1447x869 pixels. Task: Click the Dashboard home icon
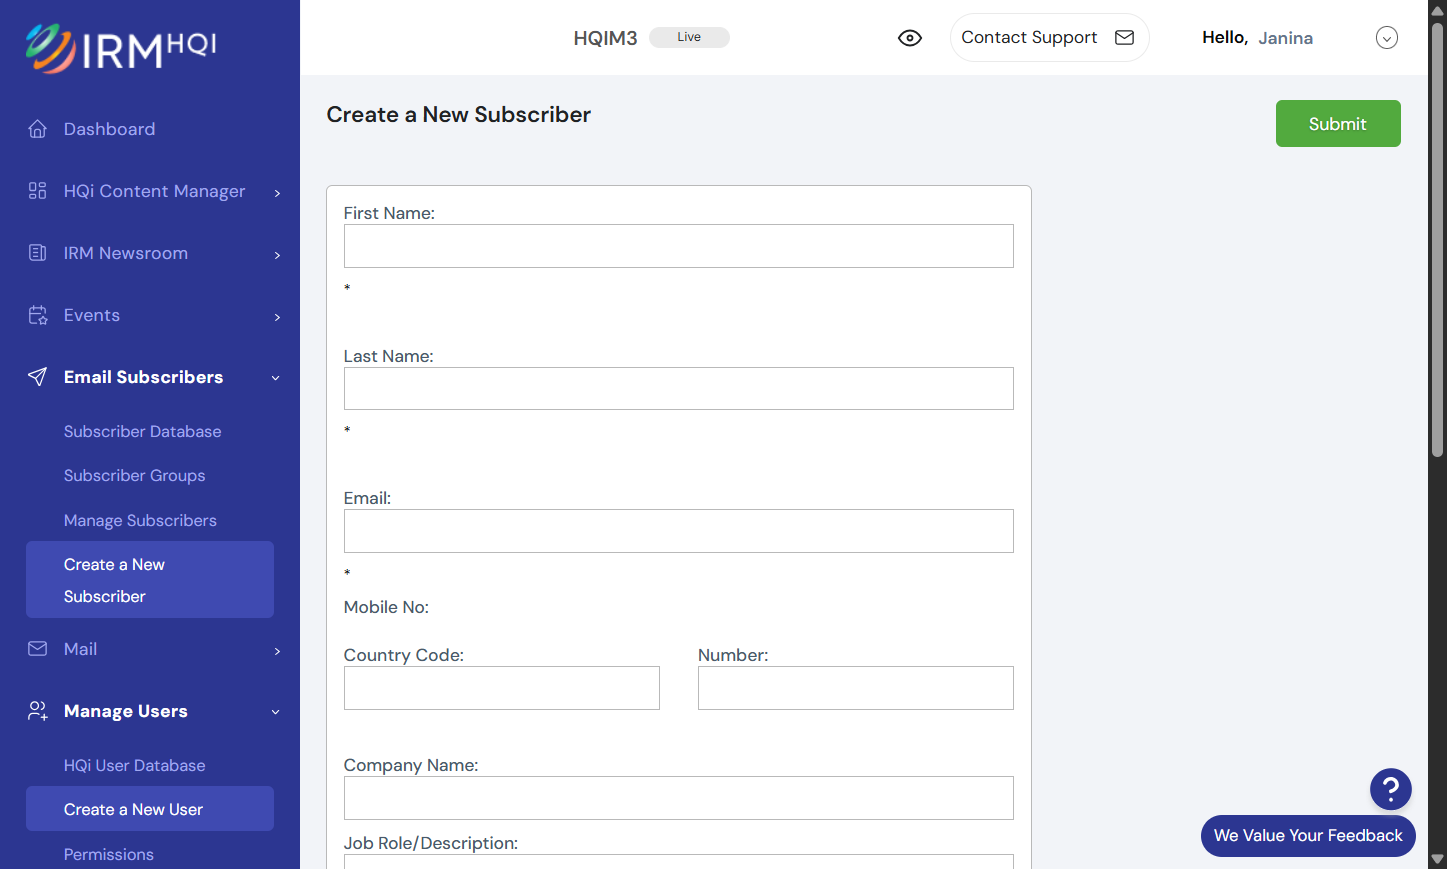click(x=38, y=129)
